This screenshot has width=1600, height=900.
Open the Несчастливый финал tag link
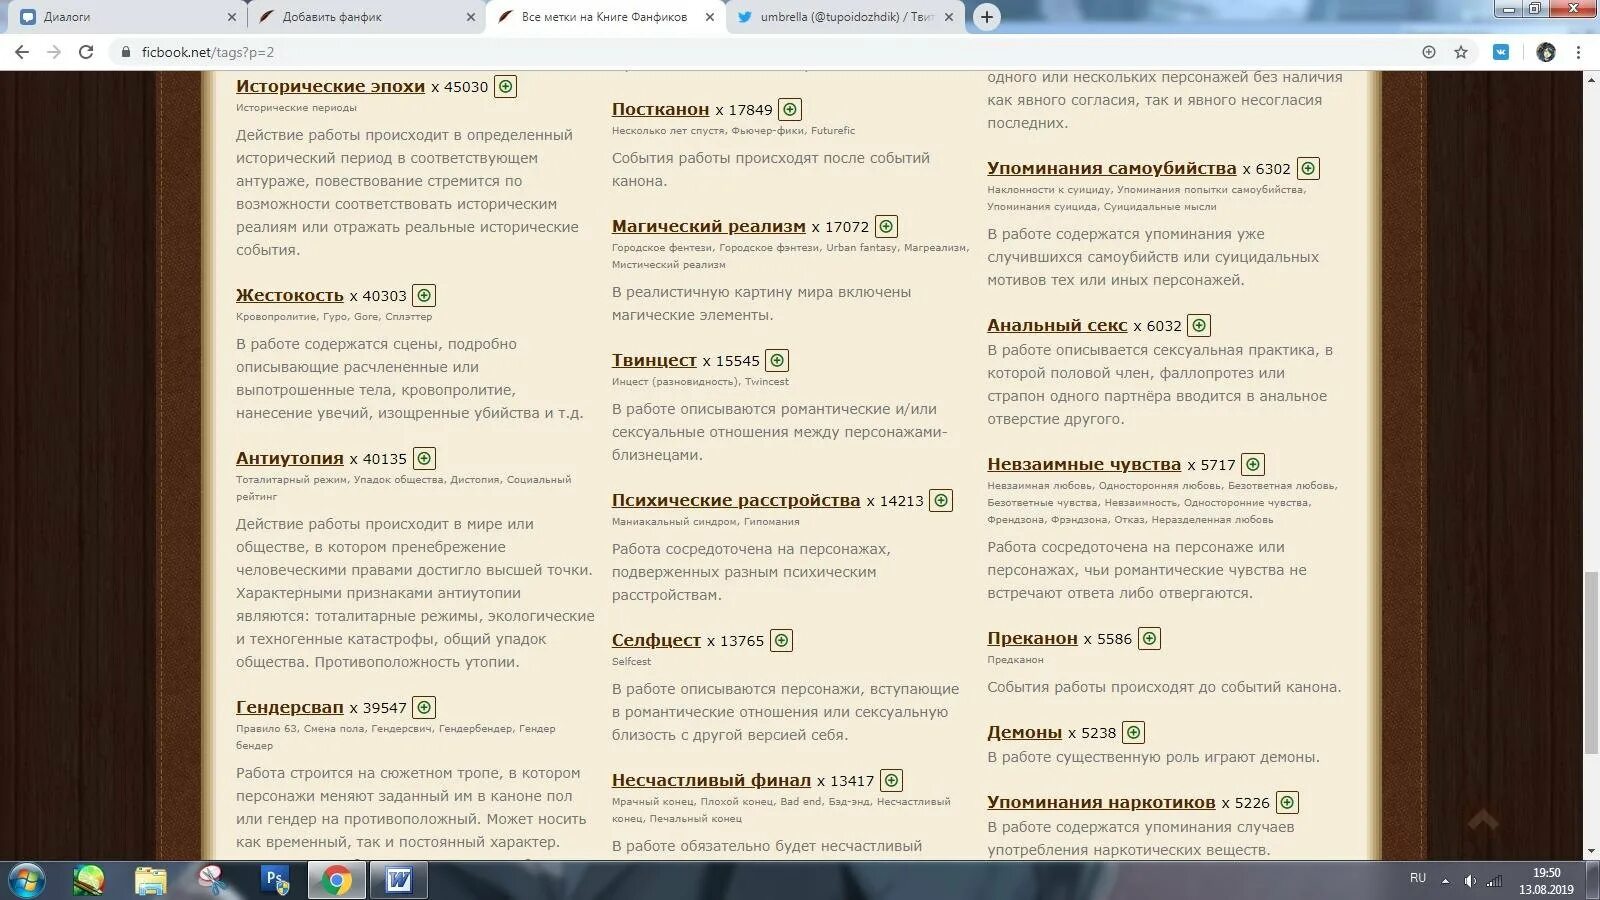pyautogui.click(x=711, y=781)
